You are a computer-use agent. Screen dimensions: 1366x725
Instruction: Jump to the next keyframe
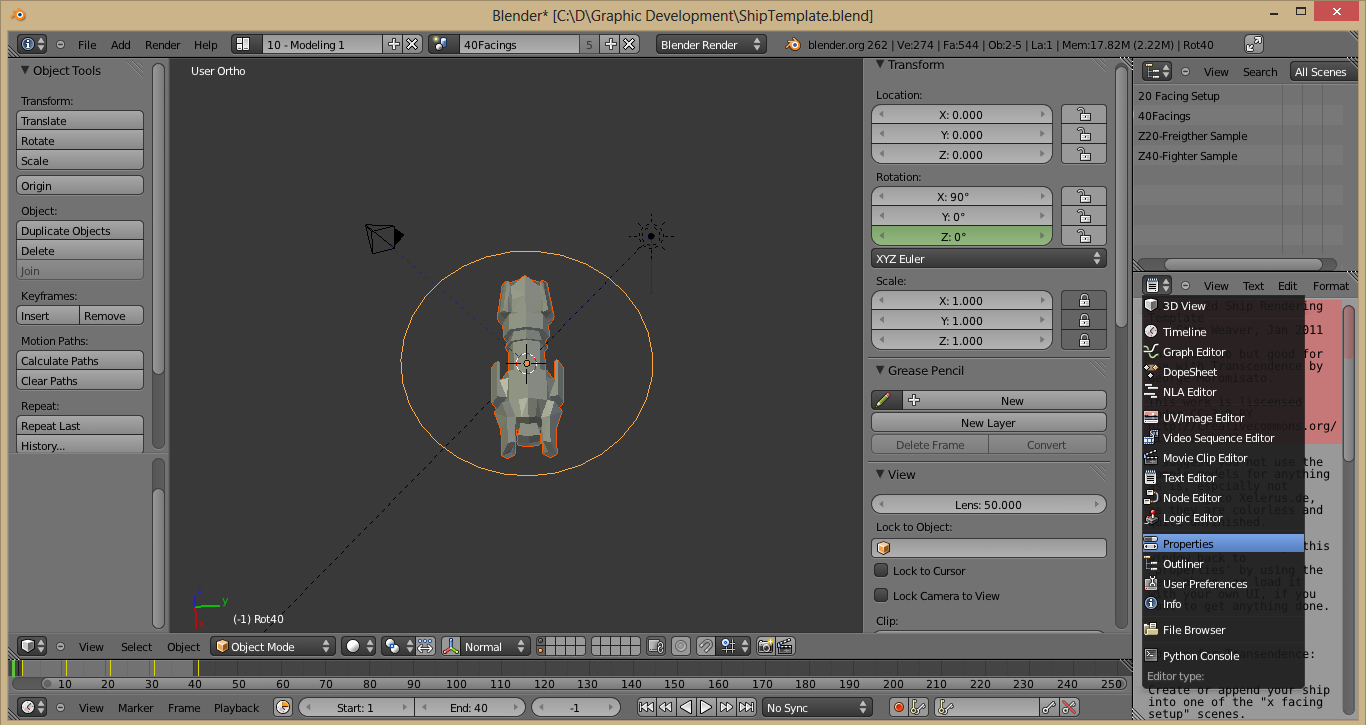(x=726, y=707)
